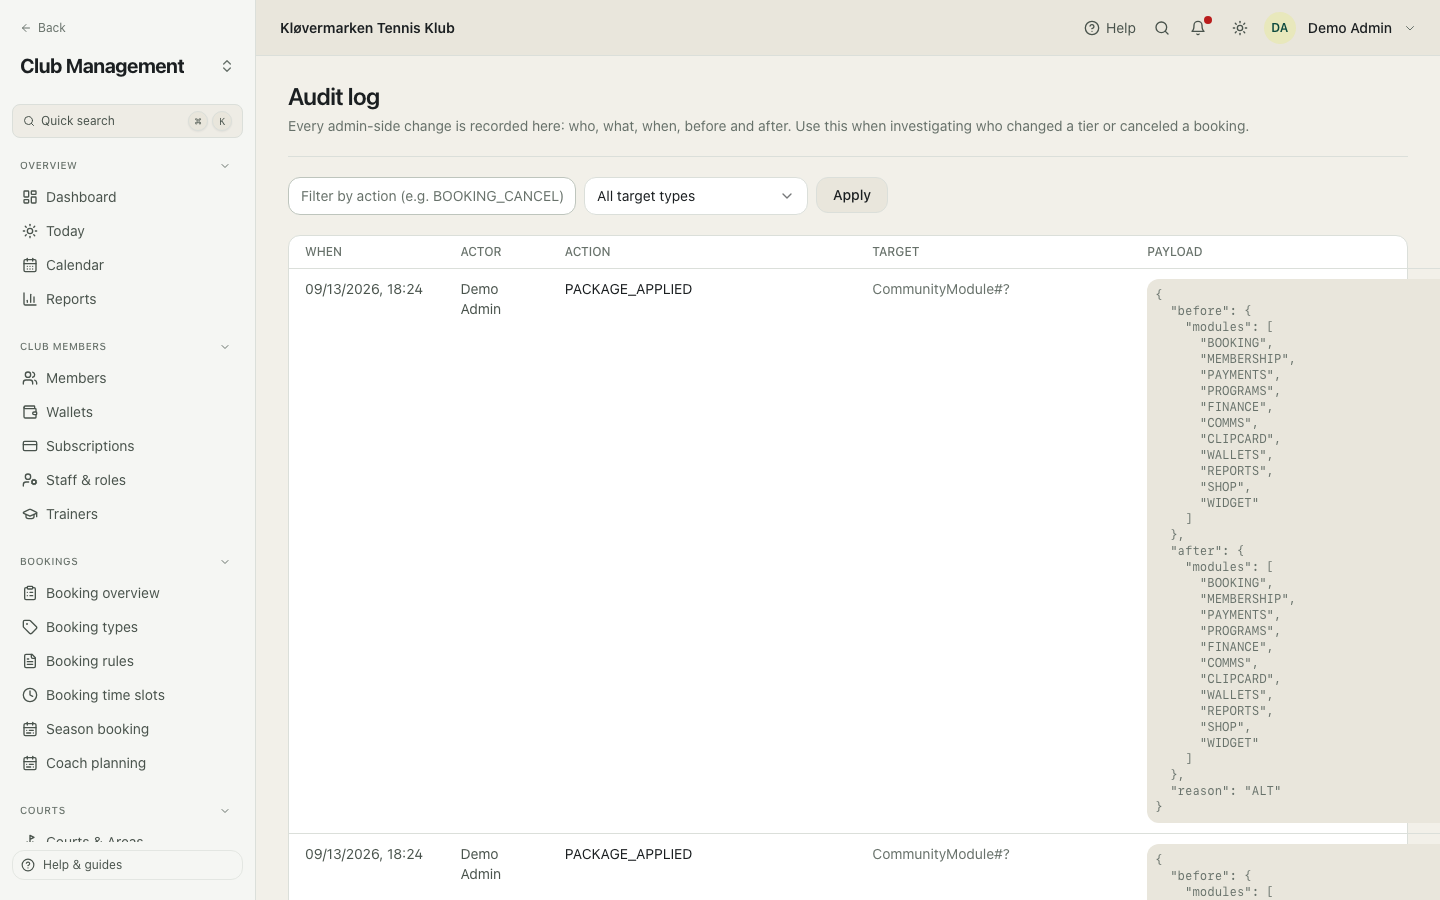This screenshot has width=1440, height=900.
Task: Collapse the Bookings section
Action: tap(225, 562)
